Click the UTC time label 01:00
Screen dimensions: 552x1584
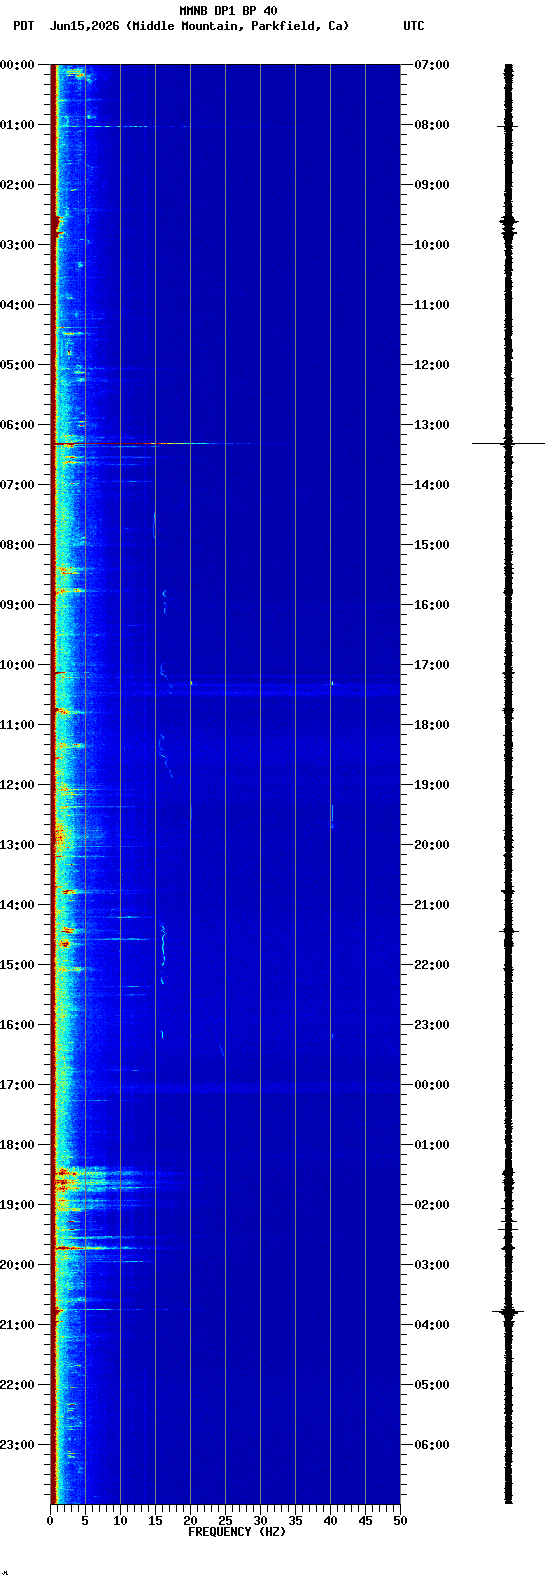click(x=432, y=1145)
